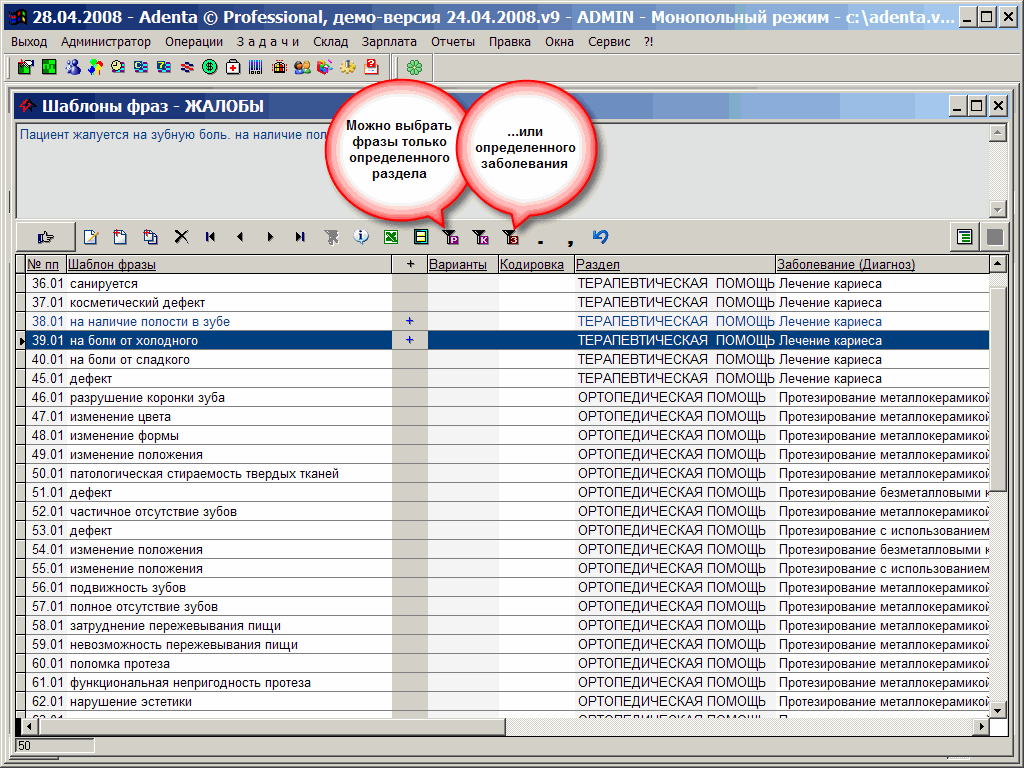Image resolution: width=1024 pixels, height=768 pixels.
Task: Click the edit record pencil icon
Action: (91, 237)
